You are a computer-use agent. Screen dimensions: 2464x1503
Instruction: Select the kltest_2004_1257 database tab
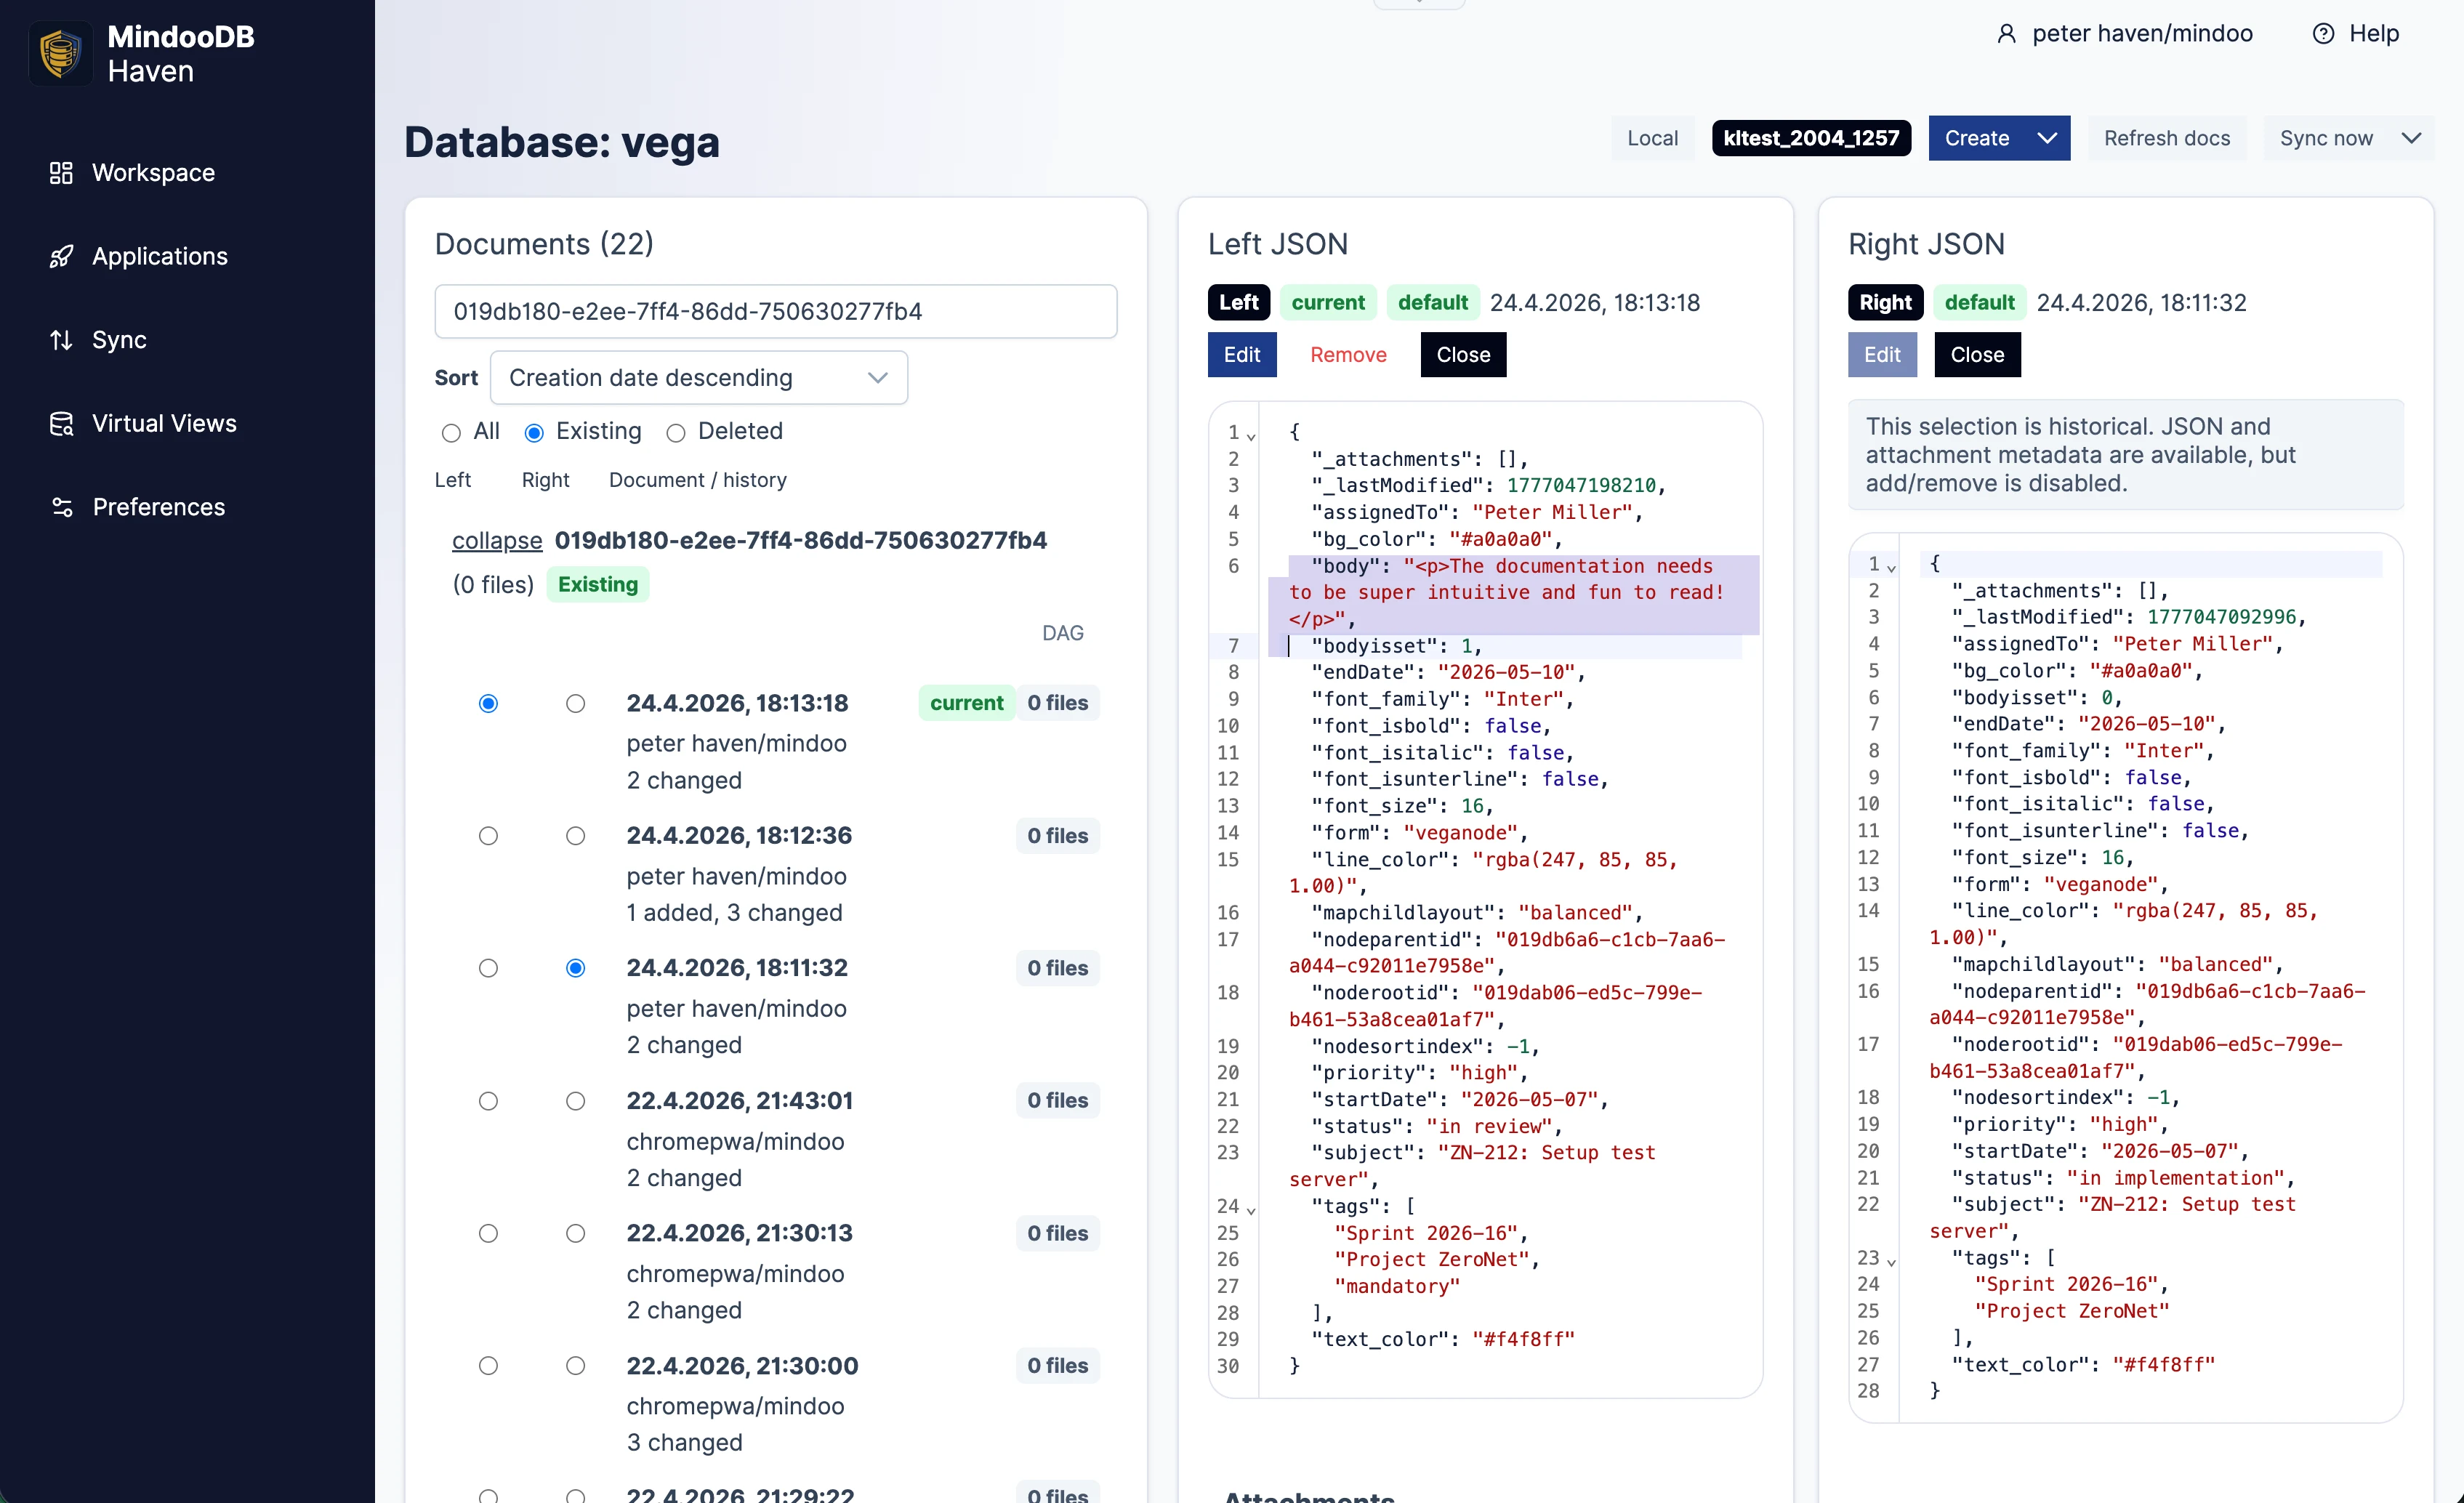tap(1811, 138)
